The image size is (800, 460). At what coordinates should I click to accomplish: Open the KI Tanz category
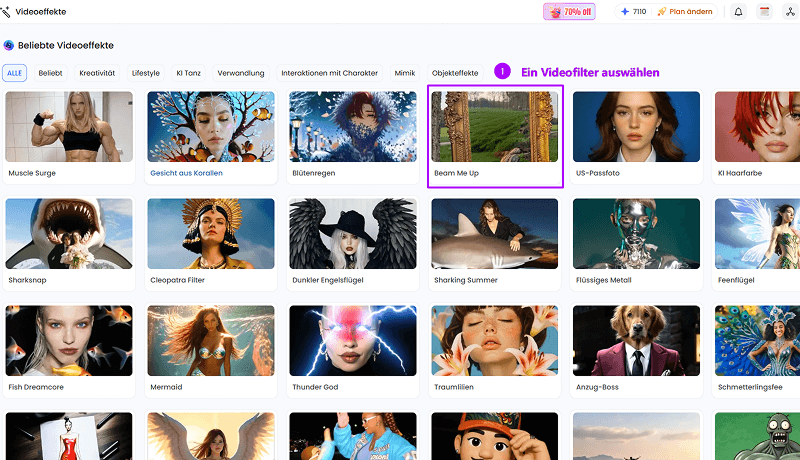point(188,73)
